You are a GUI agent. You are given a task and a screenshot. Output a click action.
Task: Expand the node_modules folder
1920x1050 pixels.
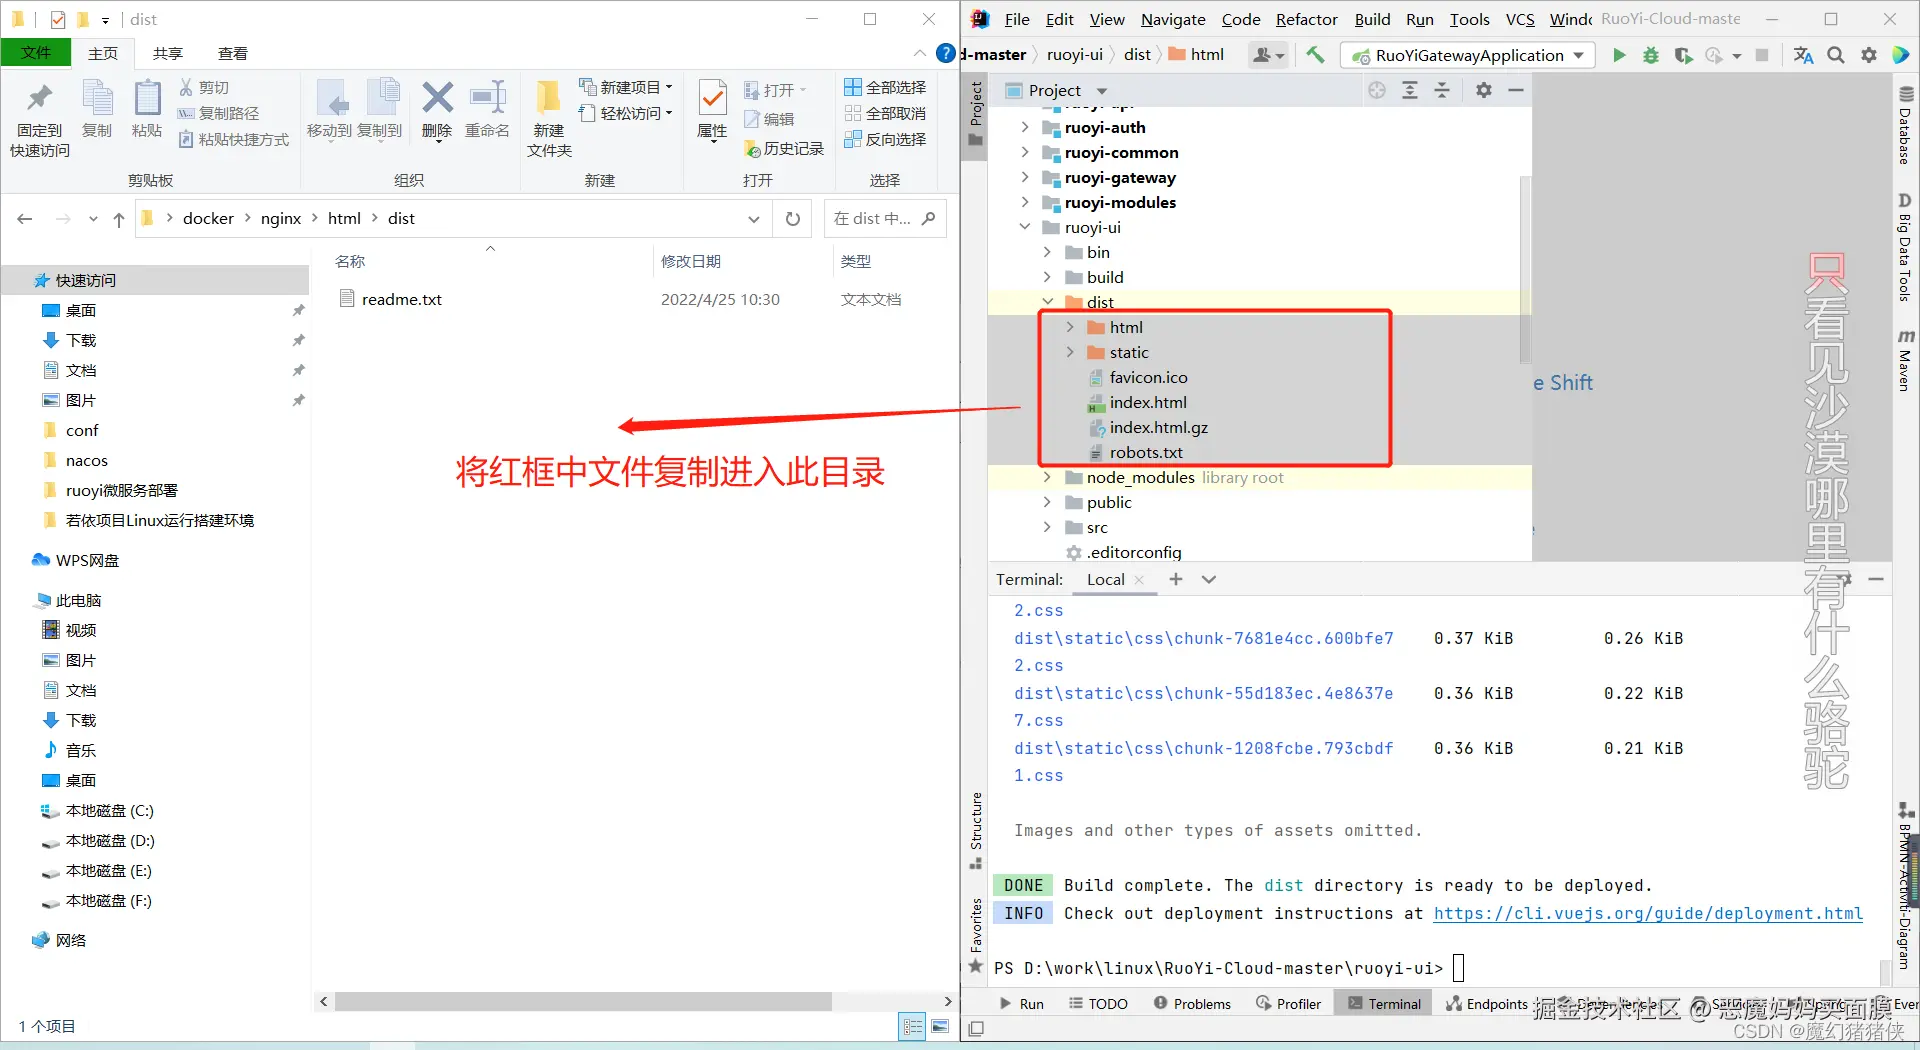pyautogui.click(x=1047, y=477)
